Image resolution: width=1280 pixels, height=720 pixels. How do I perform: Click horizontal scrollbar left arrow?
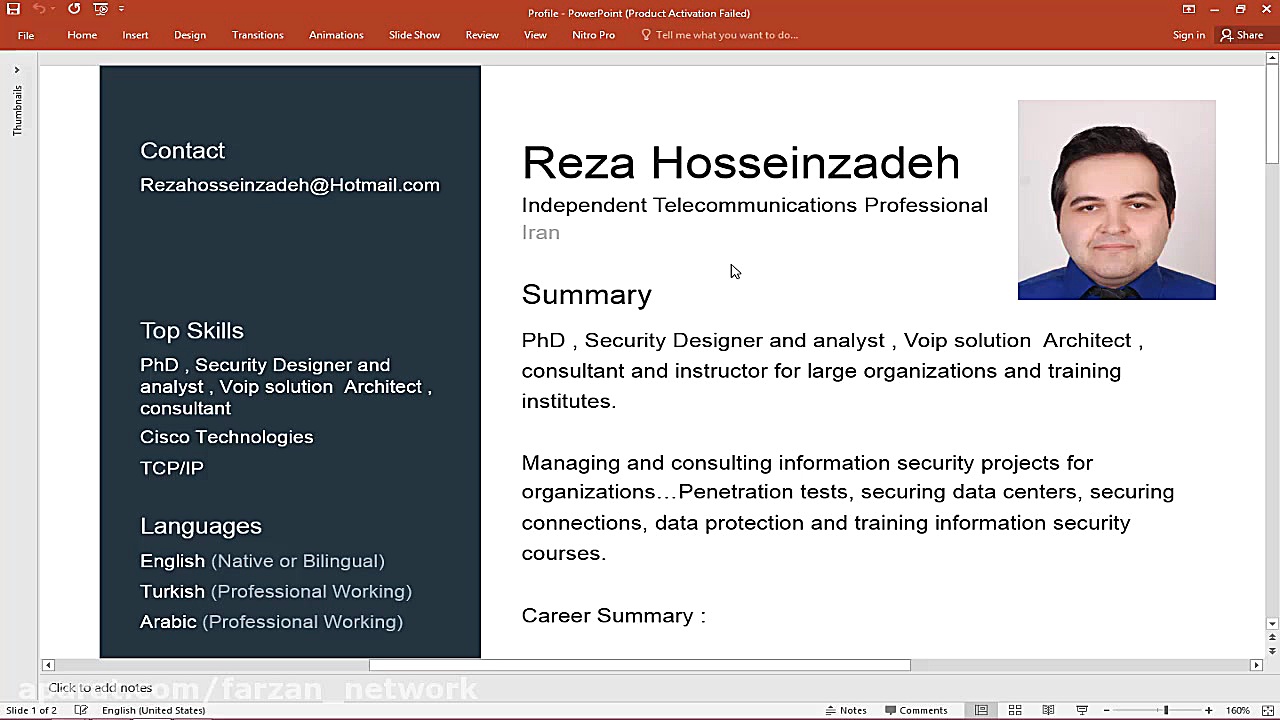(x=47, y=665)
